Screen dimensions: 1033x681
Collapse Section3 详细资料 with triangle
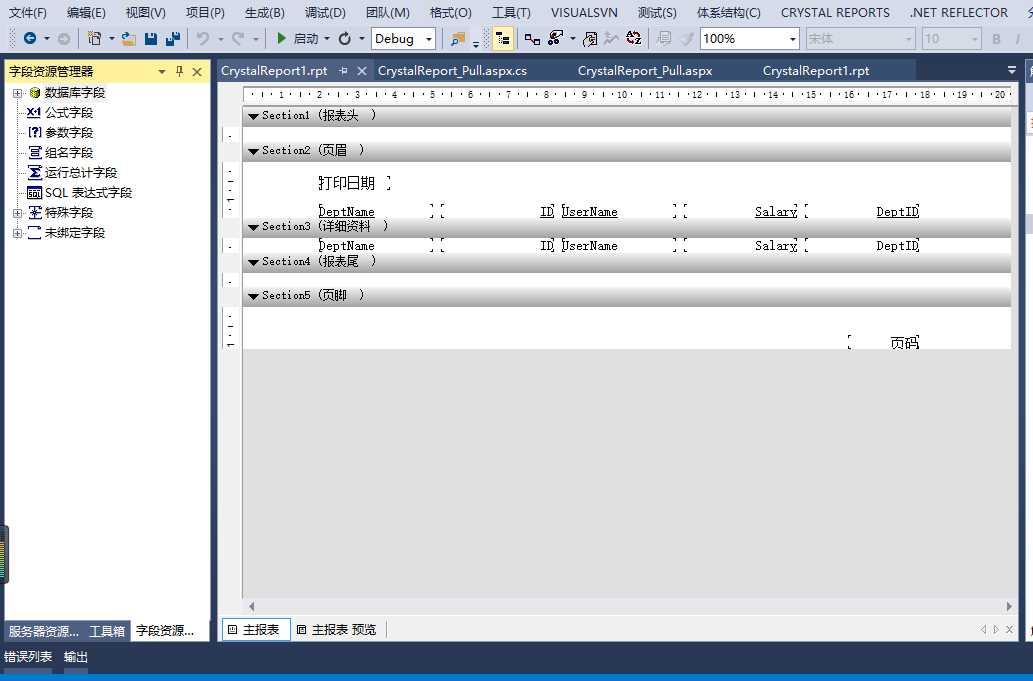[x=253, y=227]
